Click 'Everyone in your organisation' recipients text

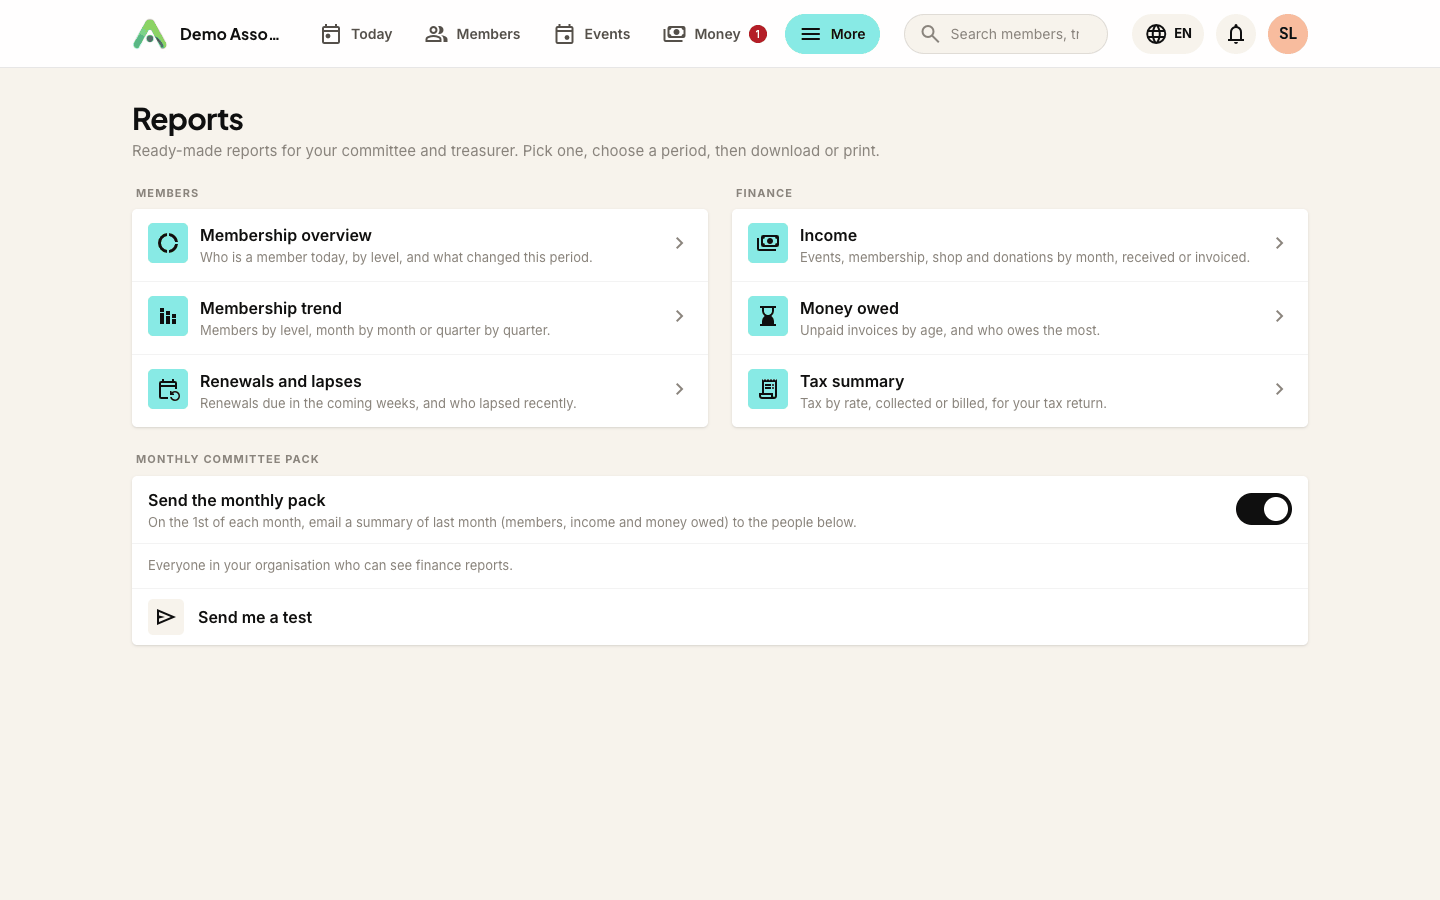330,565
